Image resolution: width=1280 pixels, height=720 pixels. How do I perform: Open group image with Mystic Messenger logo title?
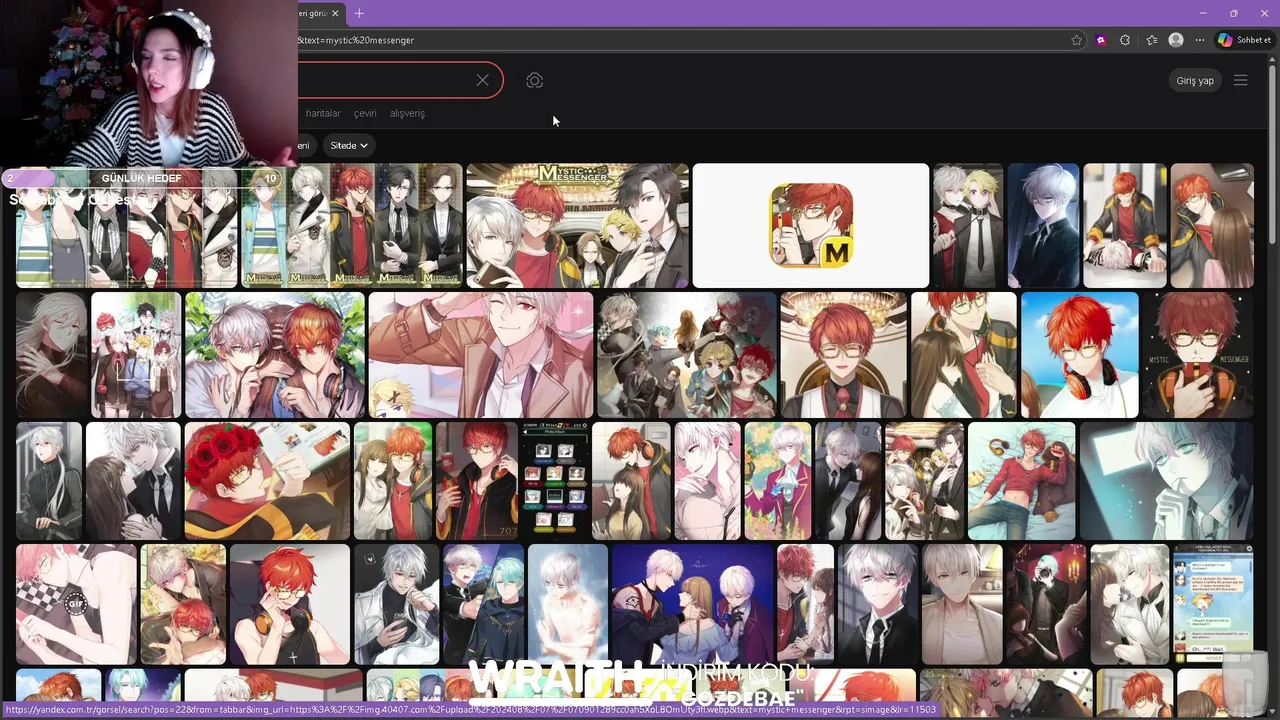(577, 226)
